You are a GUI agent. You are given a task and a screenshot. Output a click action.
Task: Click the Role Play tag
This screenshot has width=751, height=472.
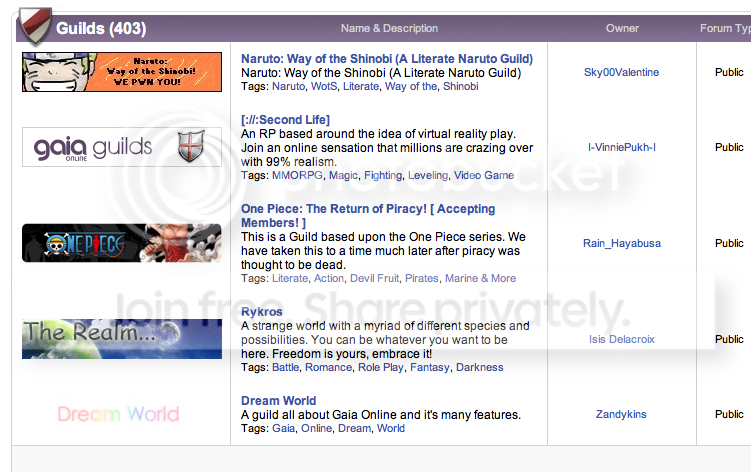(381, 368)
